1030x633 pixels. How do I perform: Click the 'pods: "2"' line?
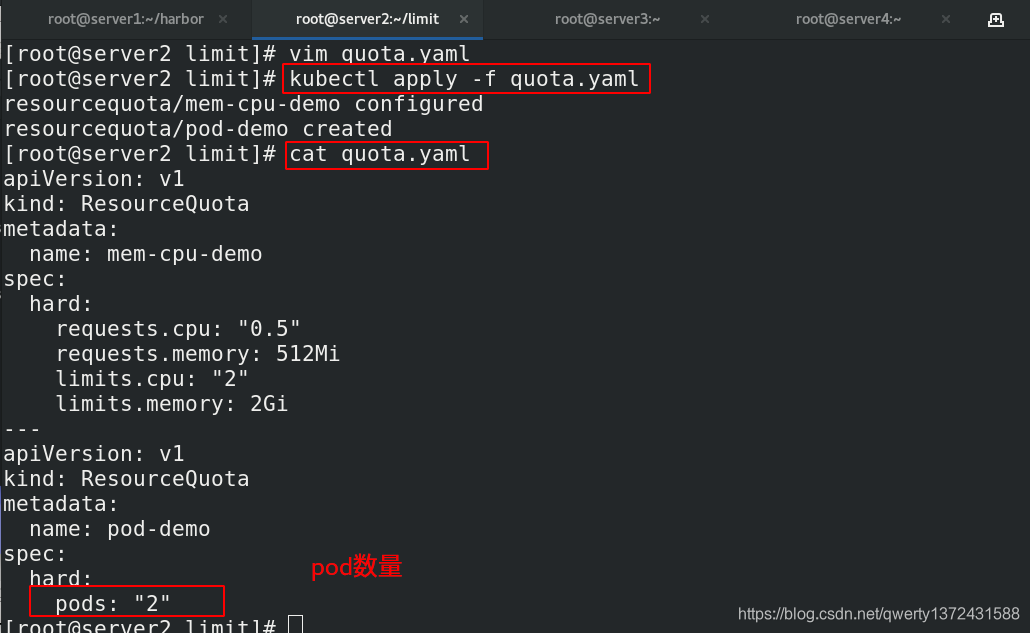[x=113, y=603]
